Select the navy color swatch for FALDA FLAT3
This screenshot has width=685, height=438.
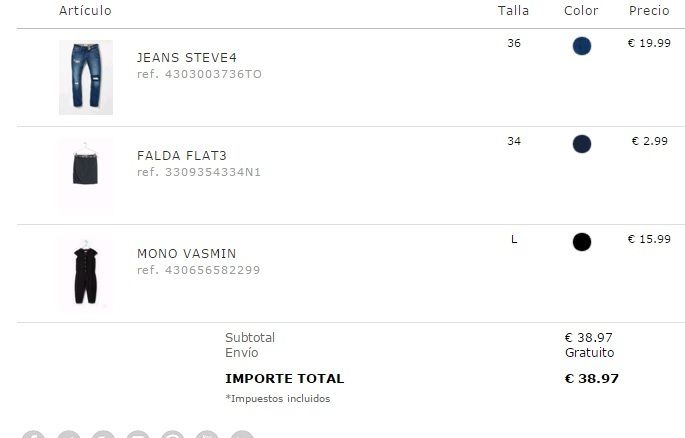581,144
